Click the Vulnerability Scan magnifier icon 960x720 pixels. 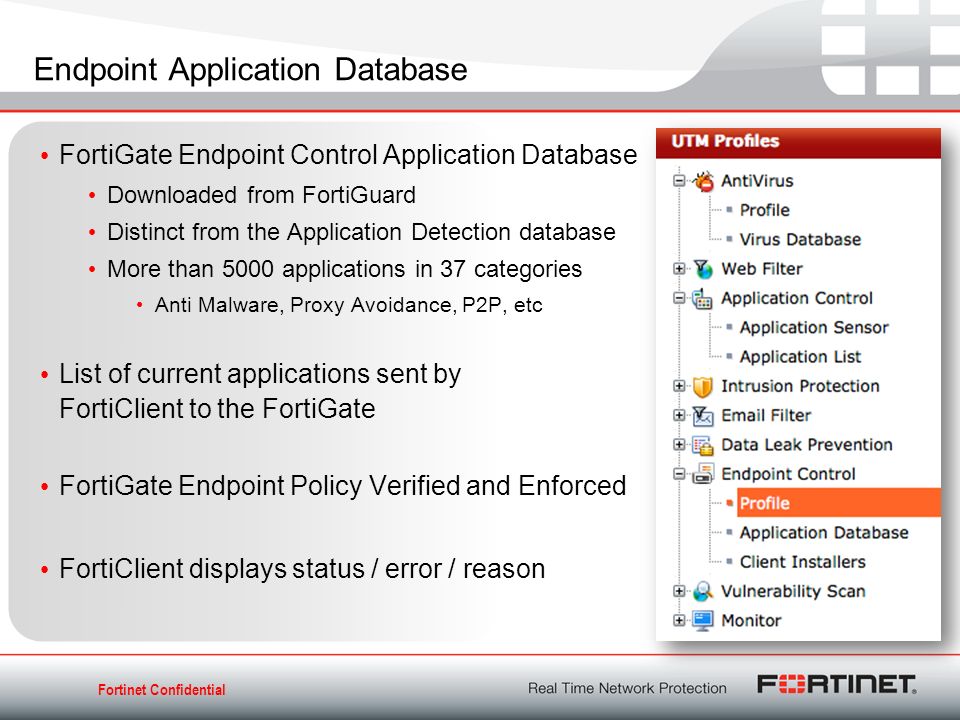pos(703,591)
